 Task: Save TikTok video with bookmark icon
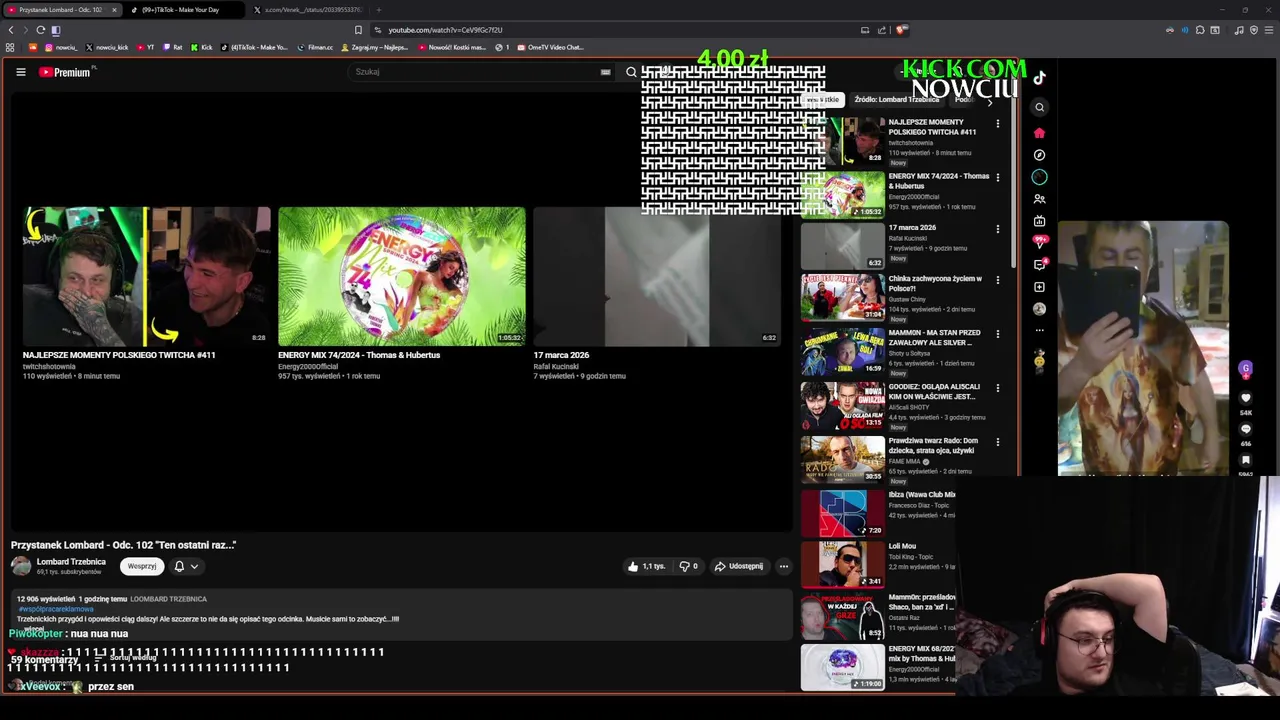tap(1245, 460)
